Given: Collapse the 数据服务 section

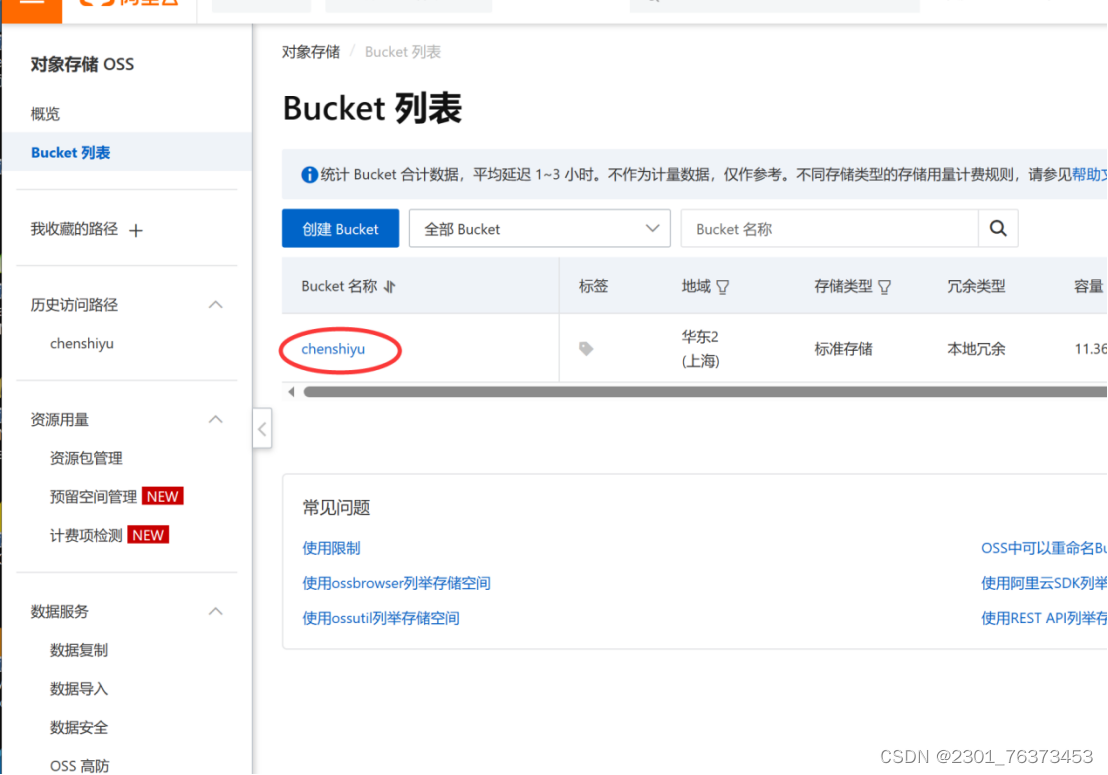Looking at the screenshot, I should 215,611.
